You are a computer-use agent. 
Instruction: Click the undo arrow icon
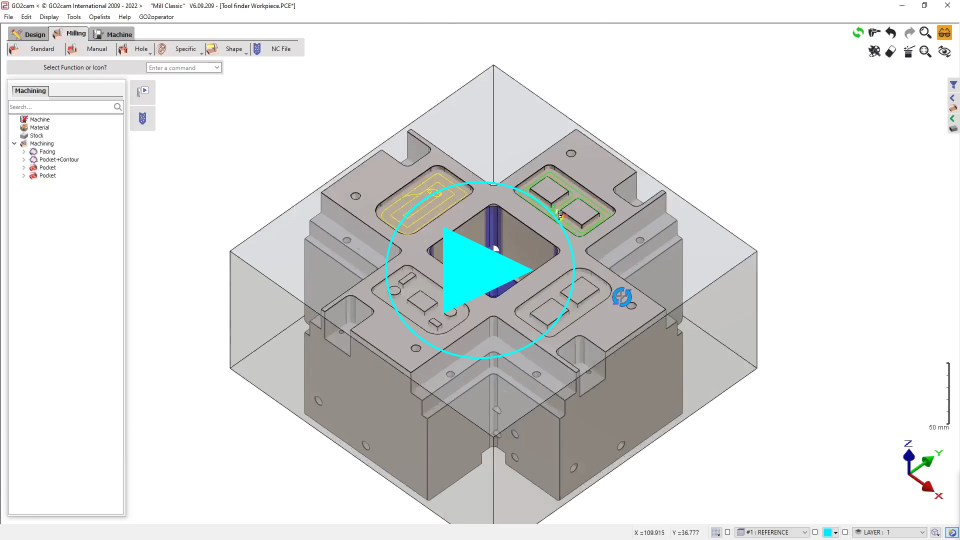coord(891,33)
